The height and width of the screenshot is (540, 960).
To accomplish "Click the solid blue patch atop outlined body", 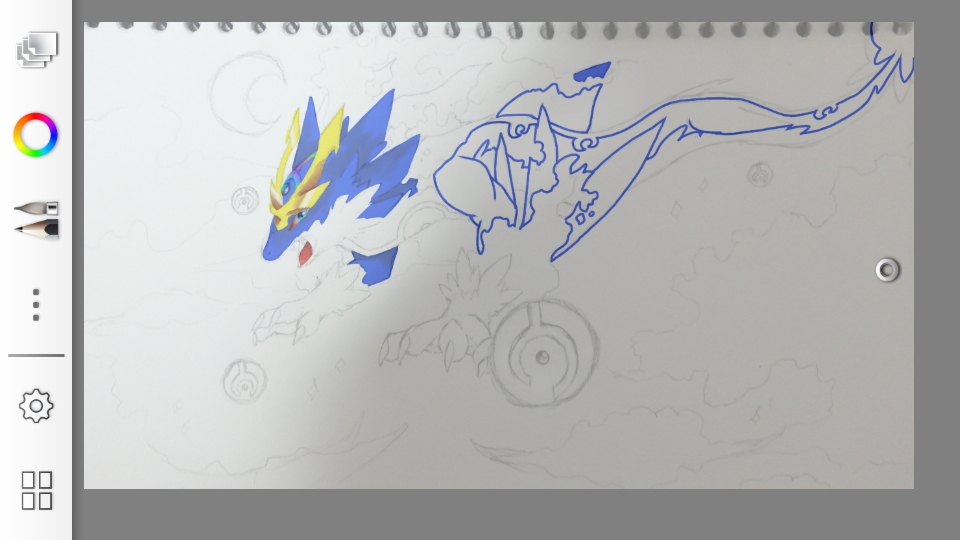I will tap(593, 72).
